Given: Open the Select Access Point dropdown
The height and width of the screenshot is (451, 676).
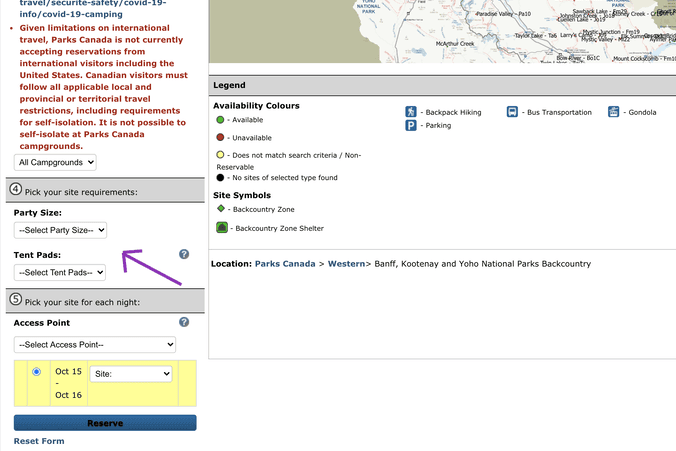Looking at the screenshot, I should pyautogui.click(x=95, y=344).
